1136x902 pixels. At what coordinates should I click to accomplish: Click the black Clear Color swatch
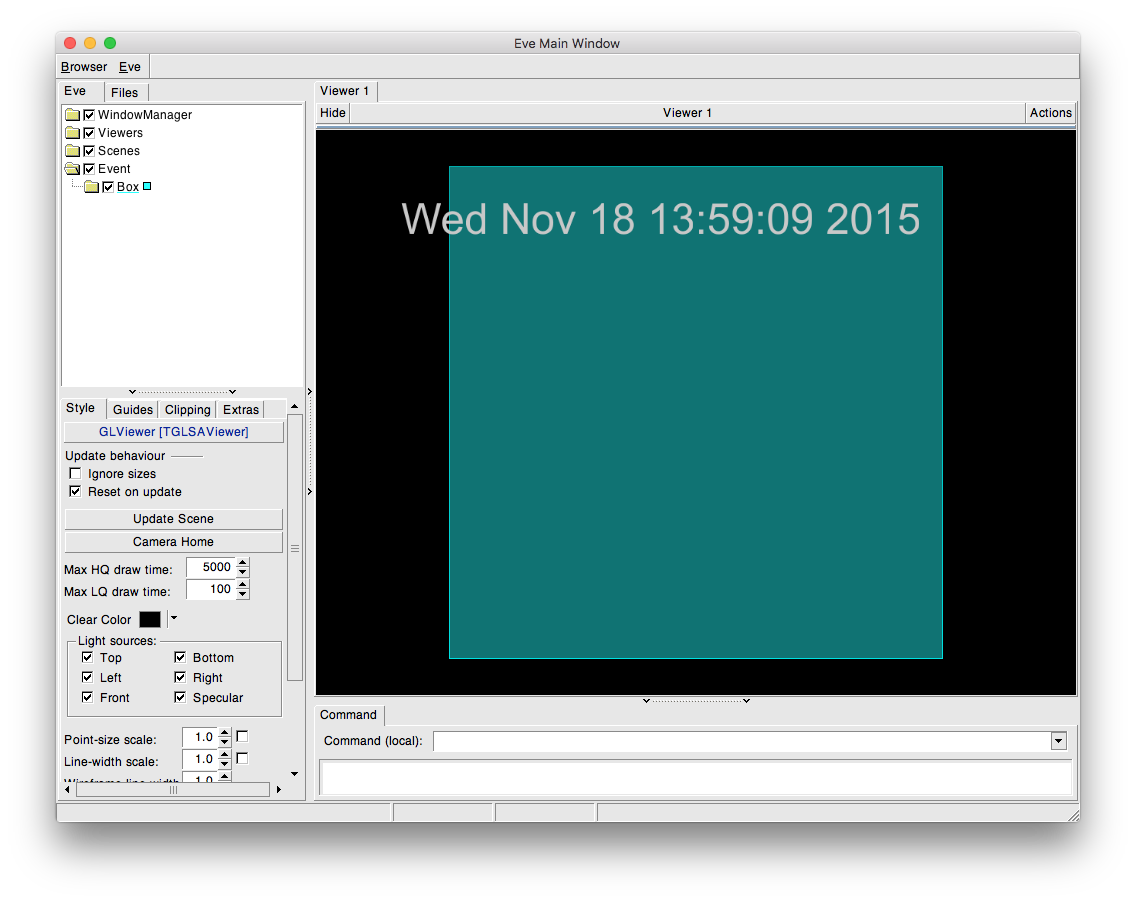point(150,620)
